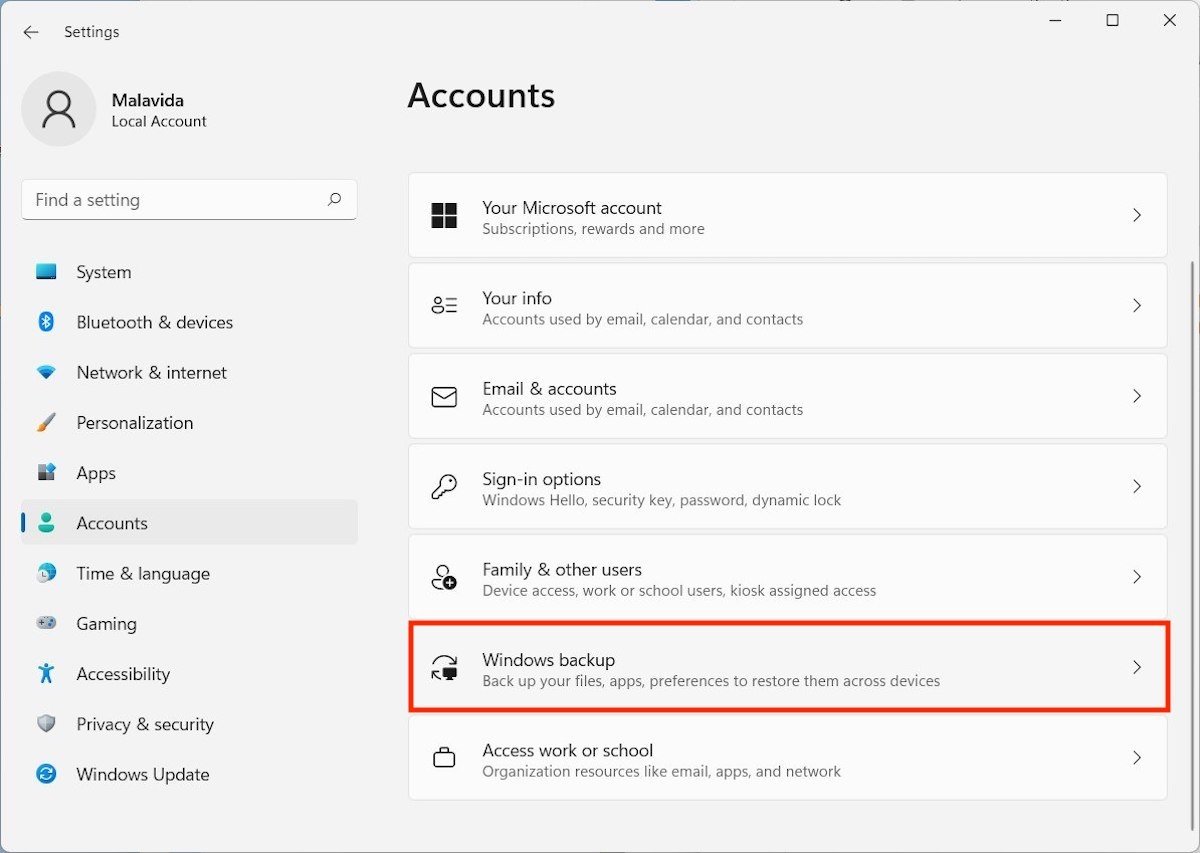Select Network & internet category
The image size is (1200, 853).
point(152,372)
